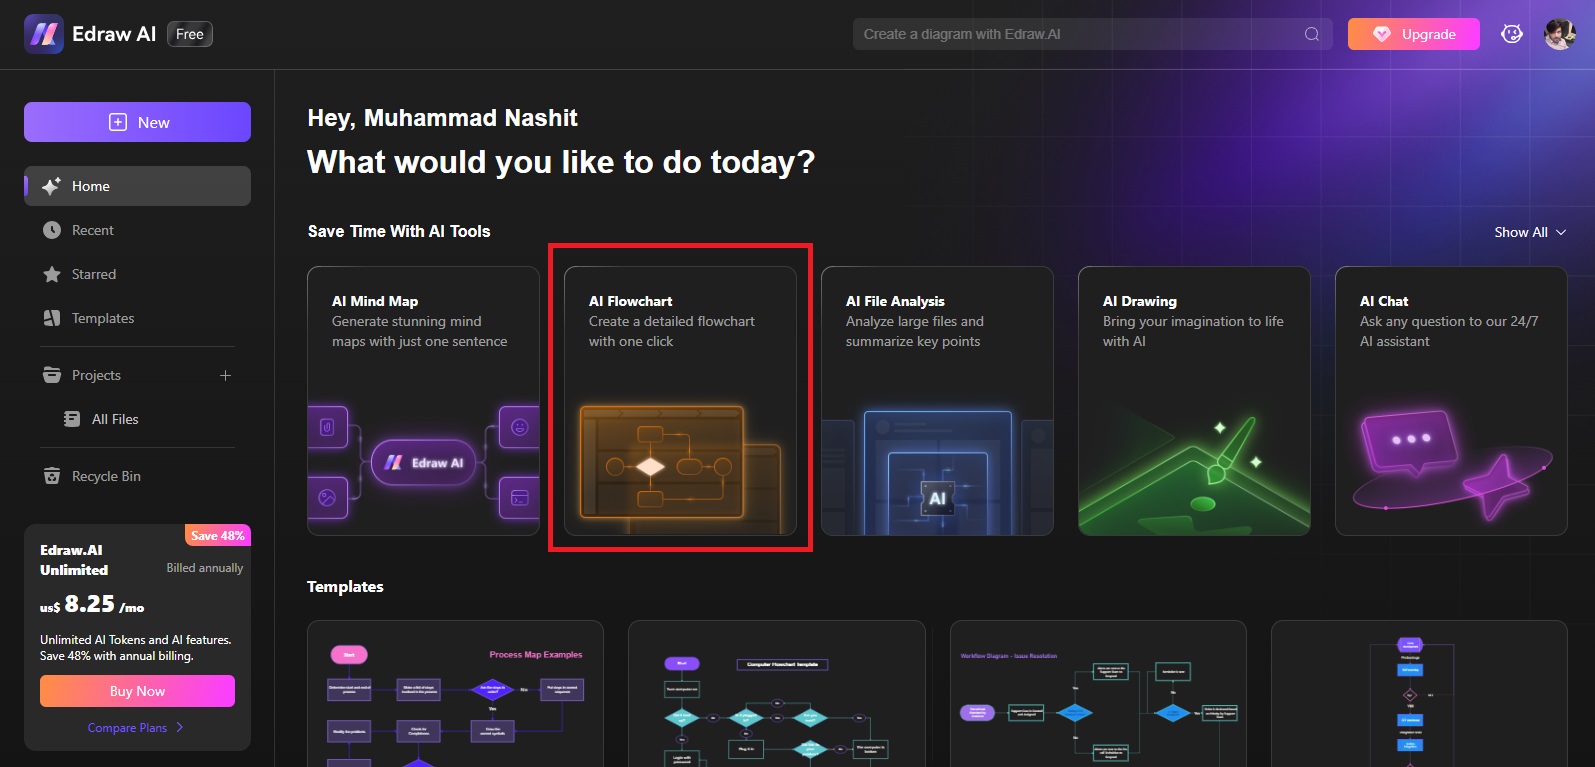The width and height of the screenshot is (1595, 767).
Task: Open the AI Drawing card
Action: click(x=1194, y=401)
